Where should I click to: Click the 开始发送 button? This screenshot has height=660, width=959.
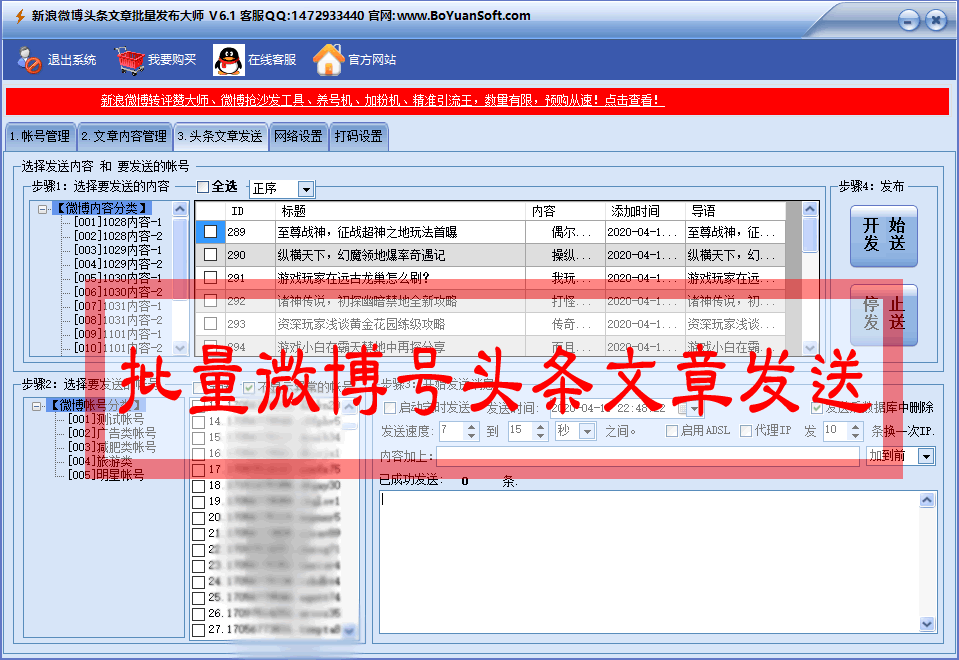pos(884,235)
